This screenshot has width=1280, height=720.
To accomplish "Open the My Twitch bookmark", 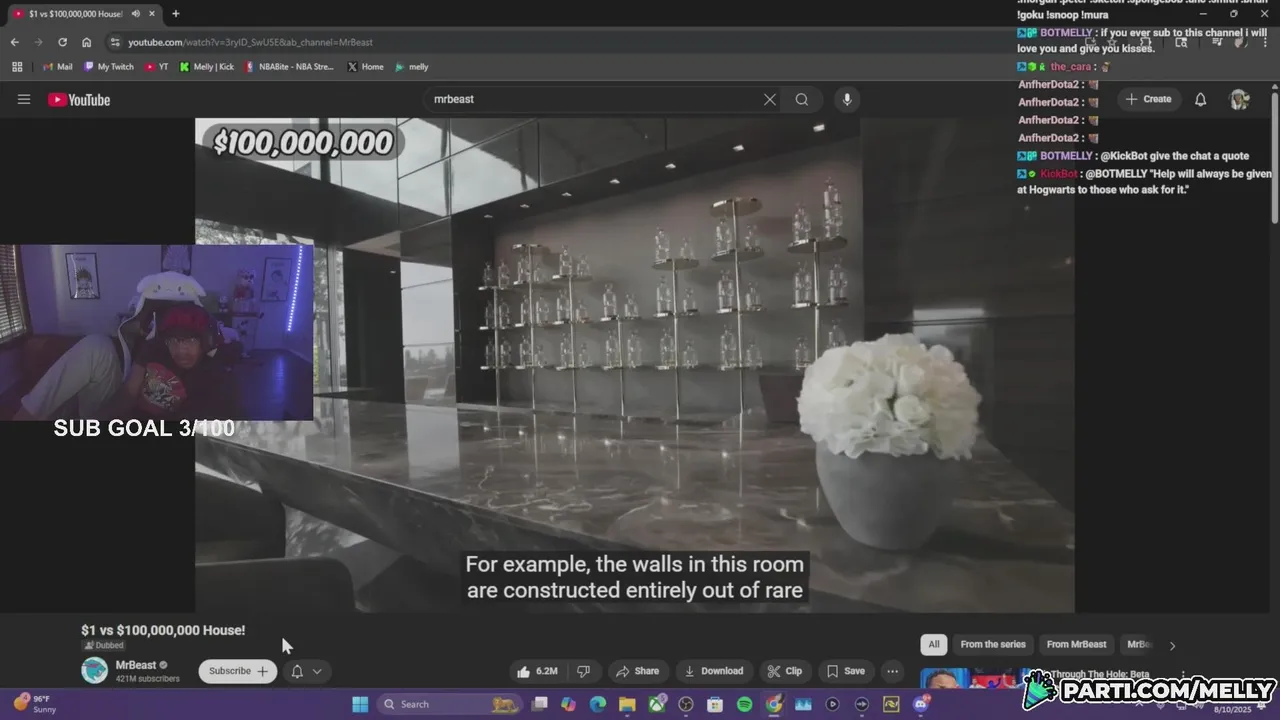I will 109,67.
